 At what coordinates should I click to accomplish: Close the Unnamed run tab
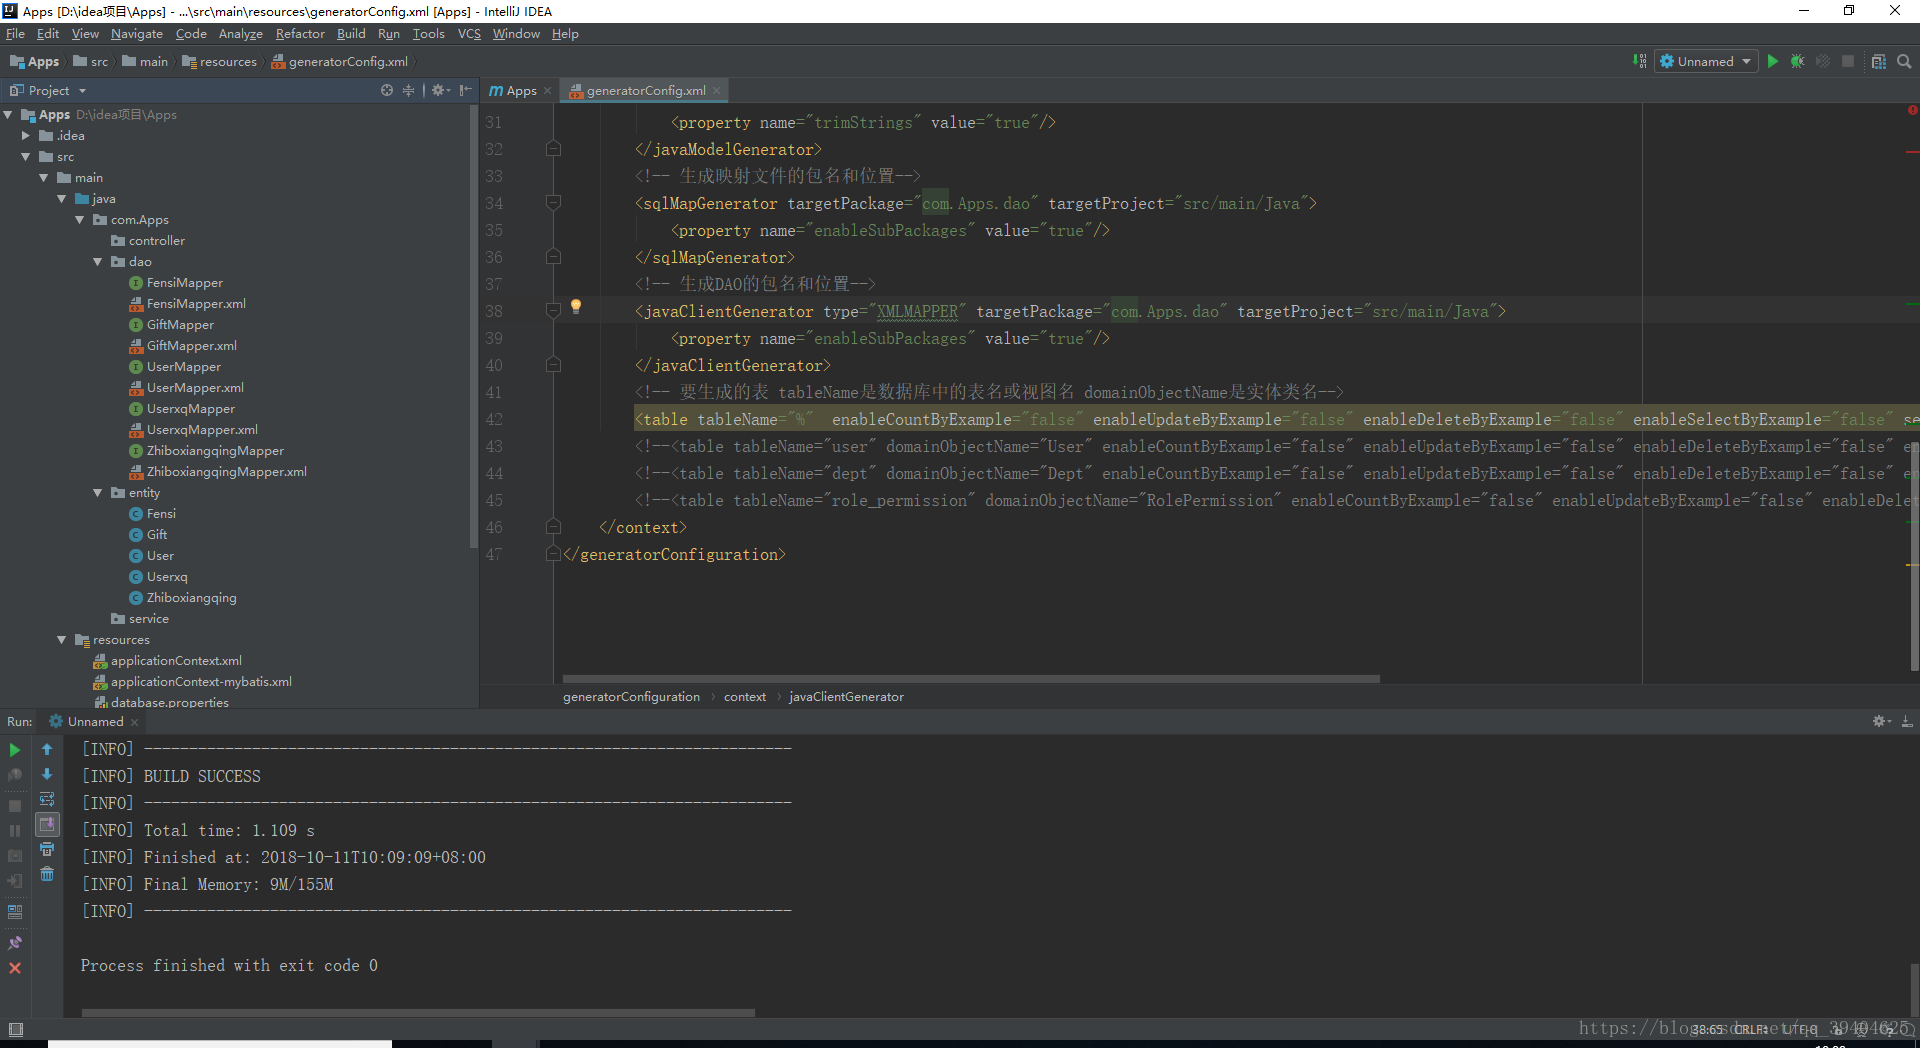134,722
